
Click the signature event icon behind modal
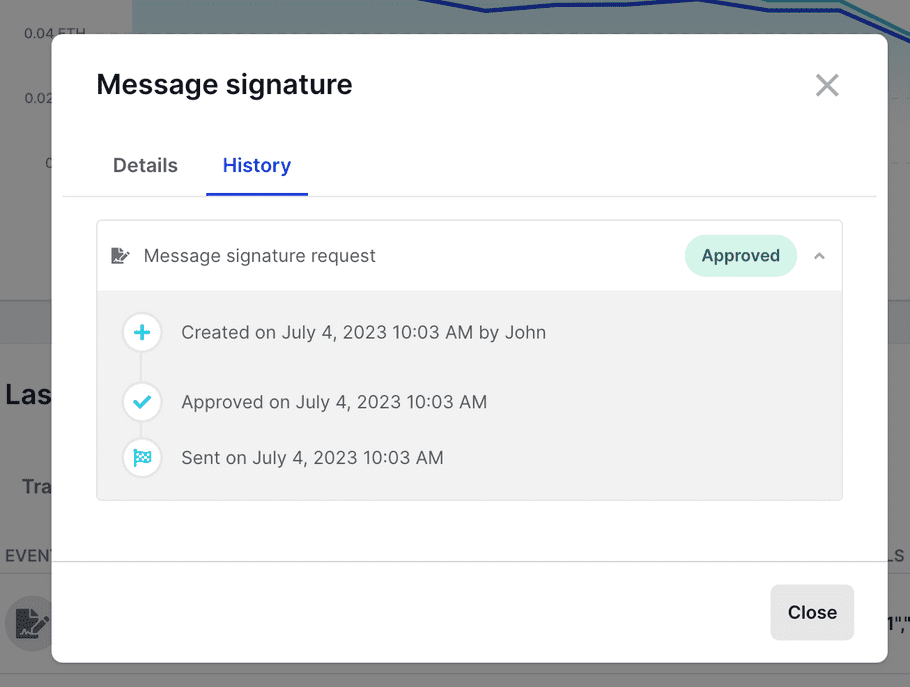point(28,623)
